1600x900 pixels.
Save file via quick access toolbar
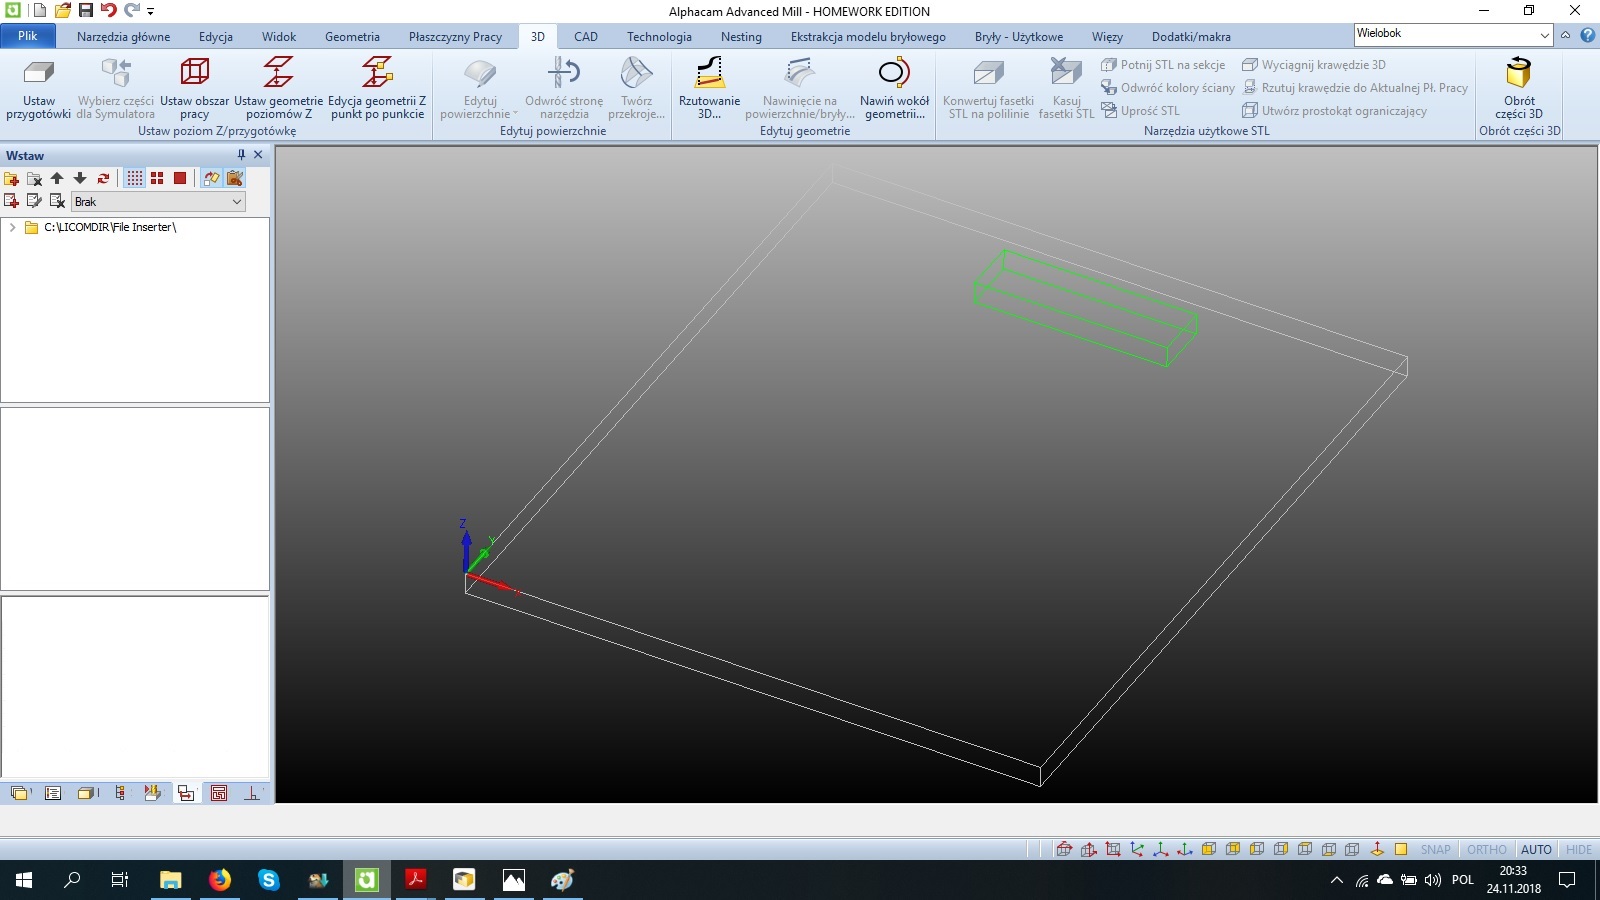85,11
